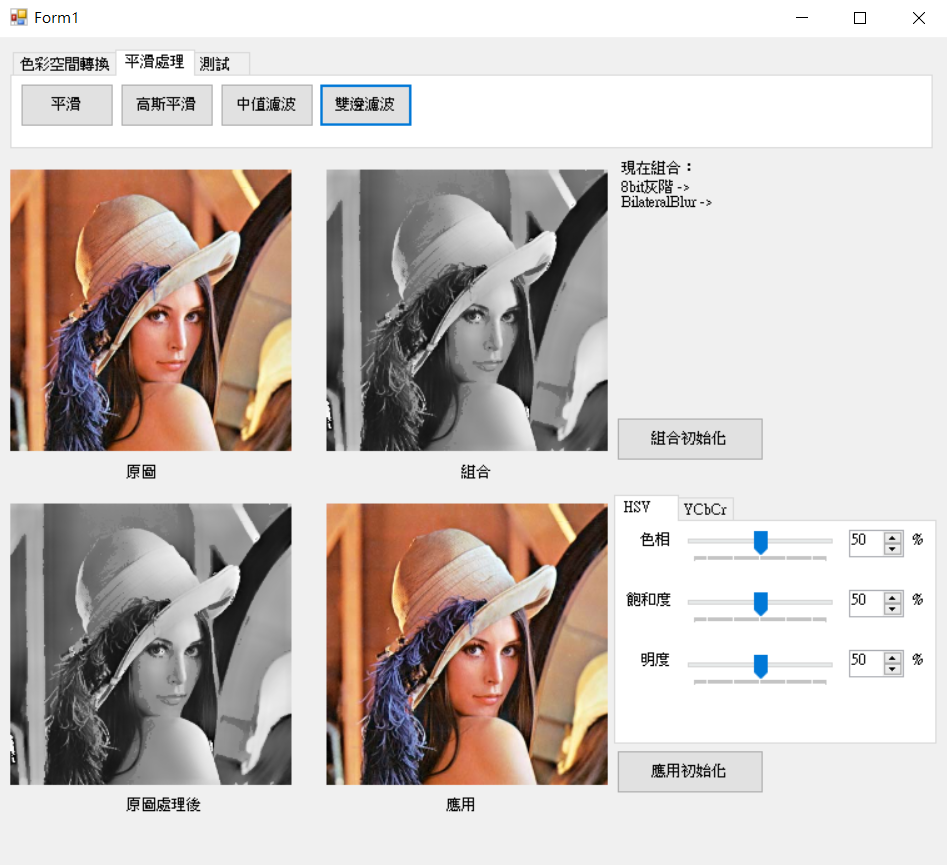Open the 測試 tab
The height and width of the screenshot is (865, 947).
tap(221, 63)
